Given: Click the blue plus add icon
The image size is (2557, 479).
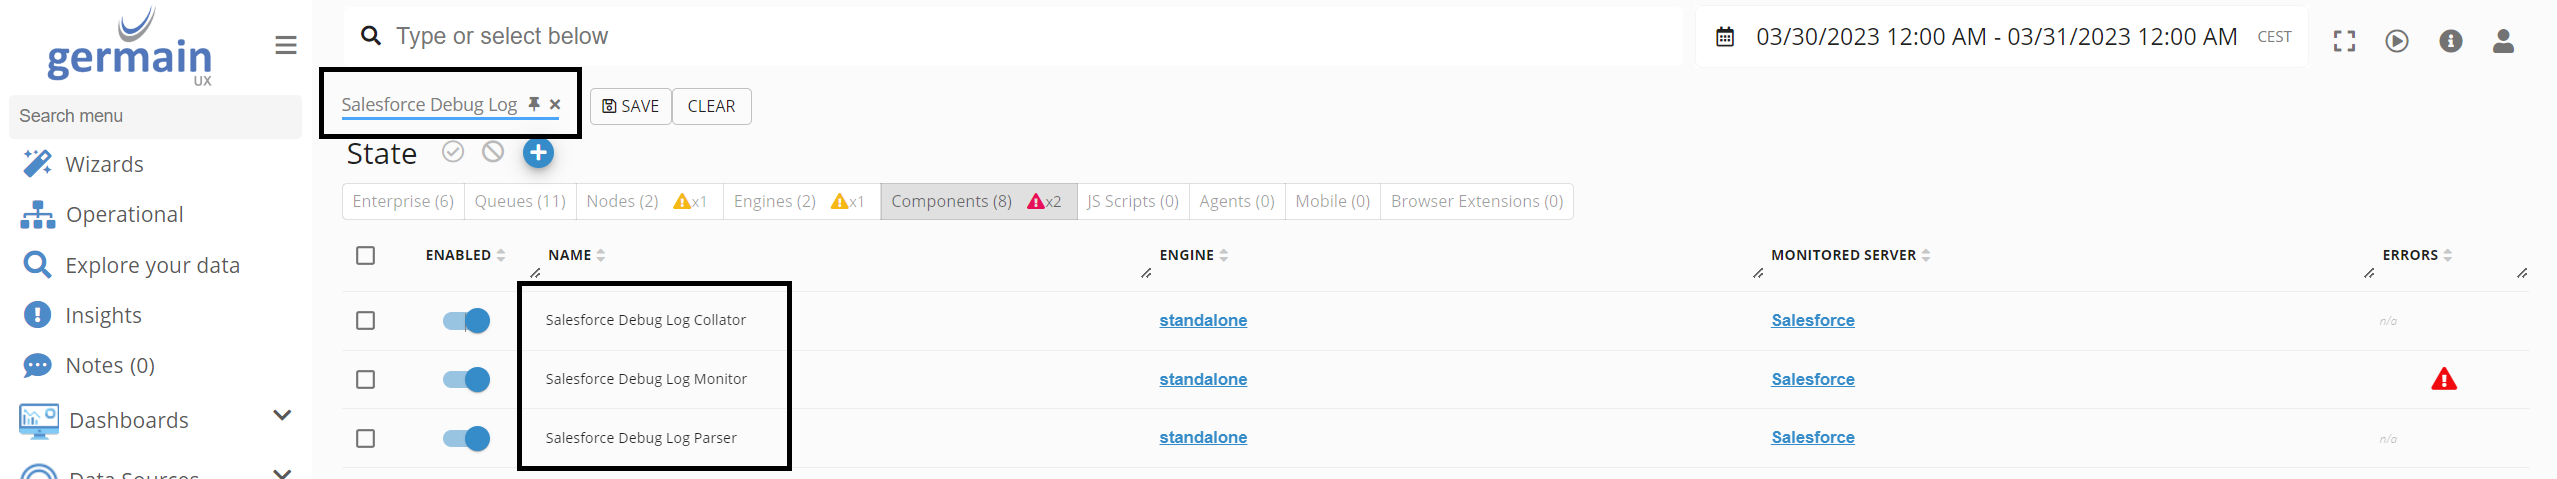Looking at the screenshot, I should pyautogui.click(x=538, y=153).
